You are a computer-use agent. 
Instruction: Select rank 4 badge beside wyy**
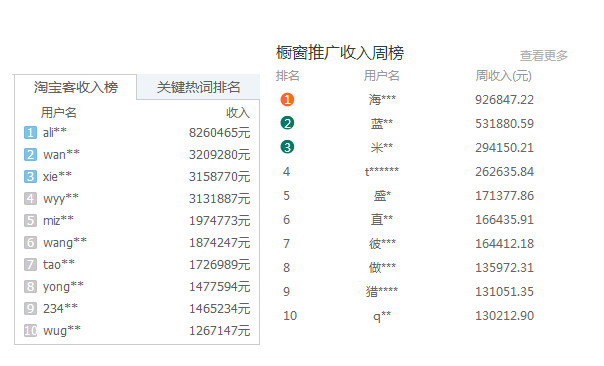point(30,198)
